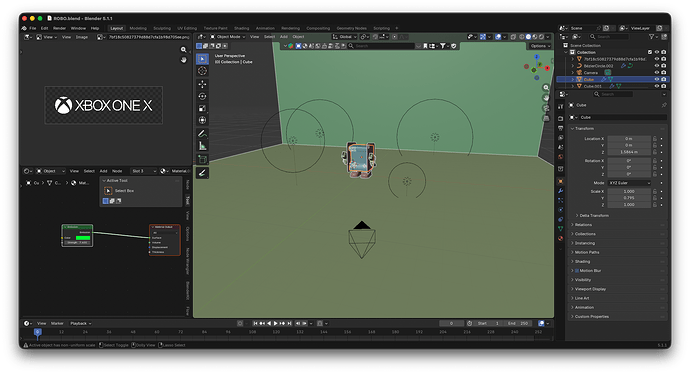Image resolution: width=690 pixels, height=373 pixels.
Task: Open the Add menu in 3D viewport header
Action: click(x=284, y=37)
